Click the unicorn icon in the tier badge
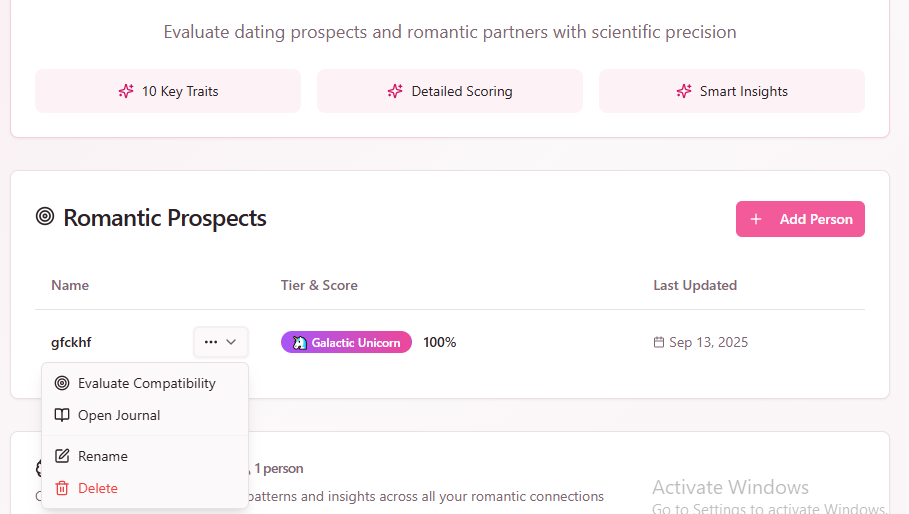The width and height of the screenshot is (909, 514). [300, 342]
